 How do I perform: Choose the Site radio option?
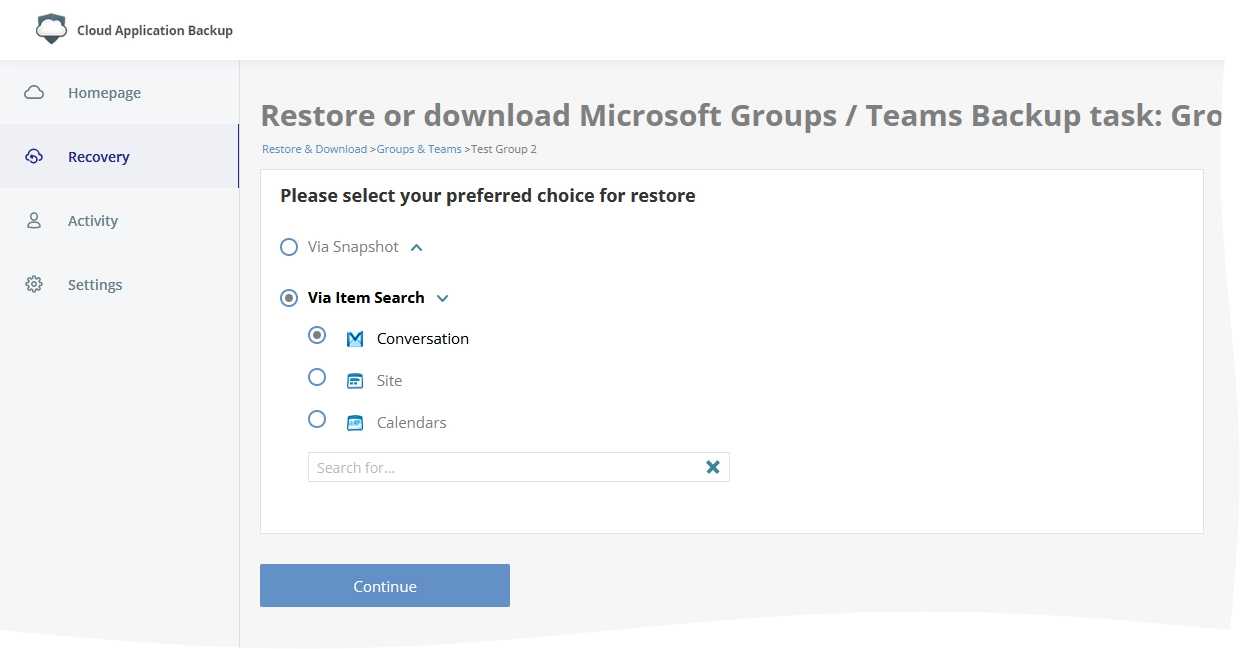tap(317, 377)
